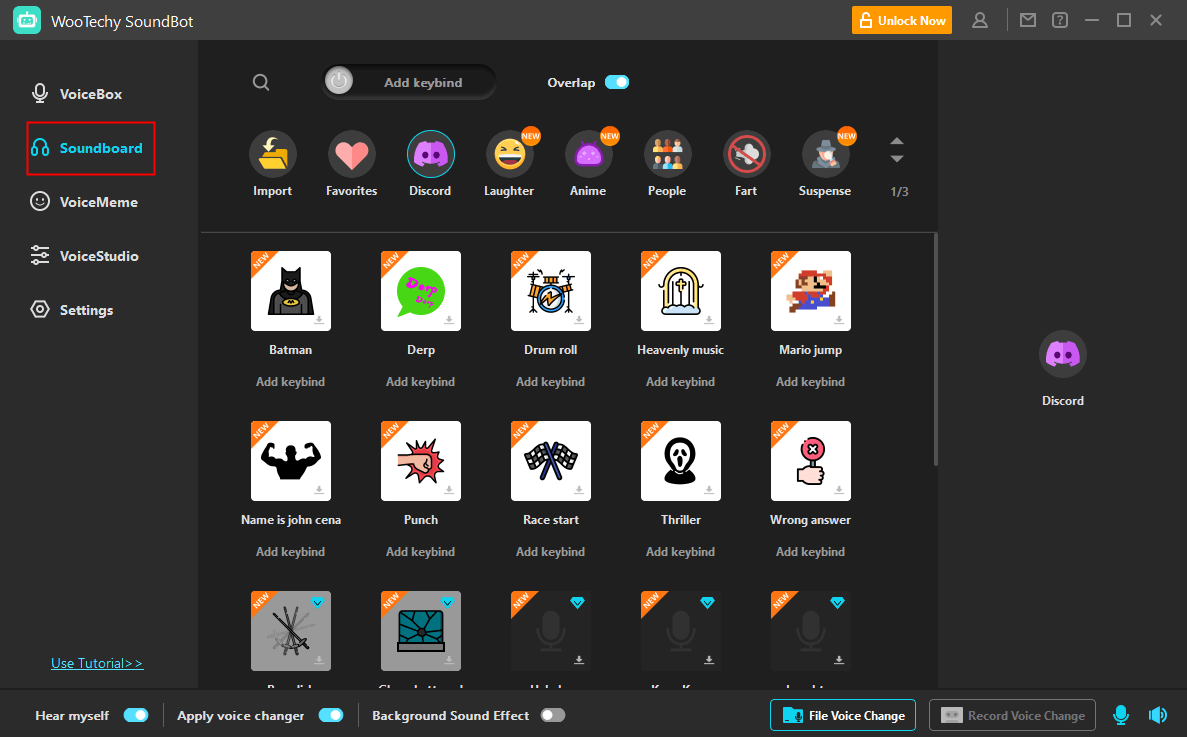This screenshot has width=1187, height=737.
Task: Select the Fart sound category
Action: pyautogui.click(x=746, y=154)
